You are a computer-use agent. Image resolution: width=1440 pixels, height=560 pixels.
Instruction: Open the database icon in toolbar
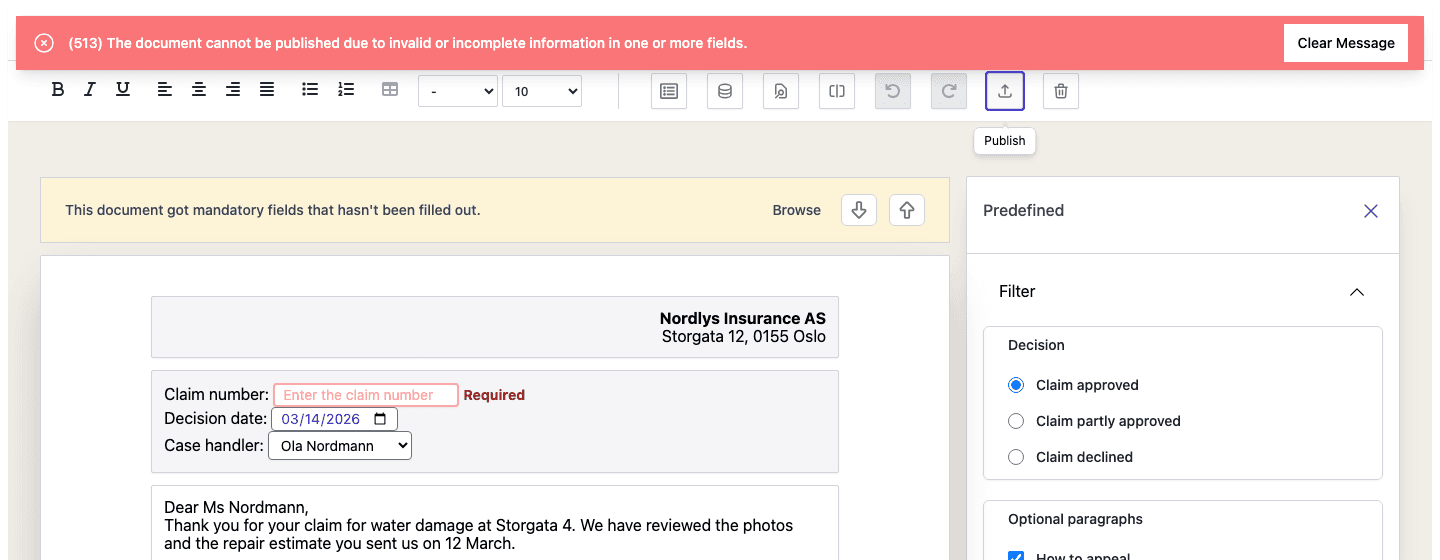pos(725,91)
